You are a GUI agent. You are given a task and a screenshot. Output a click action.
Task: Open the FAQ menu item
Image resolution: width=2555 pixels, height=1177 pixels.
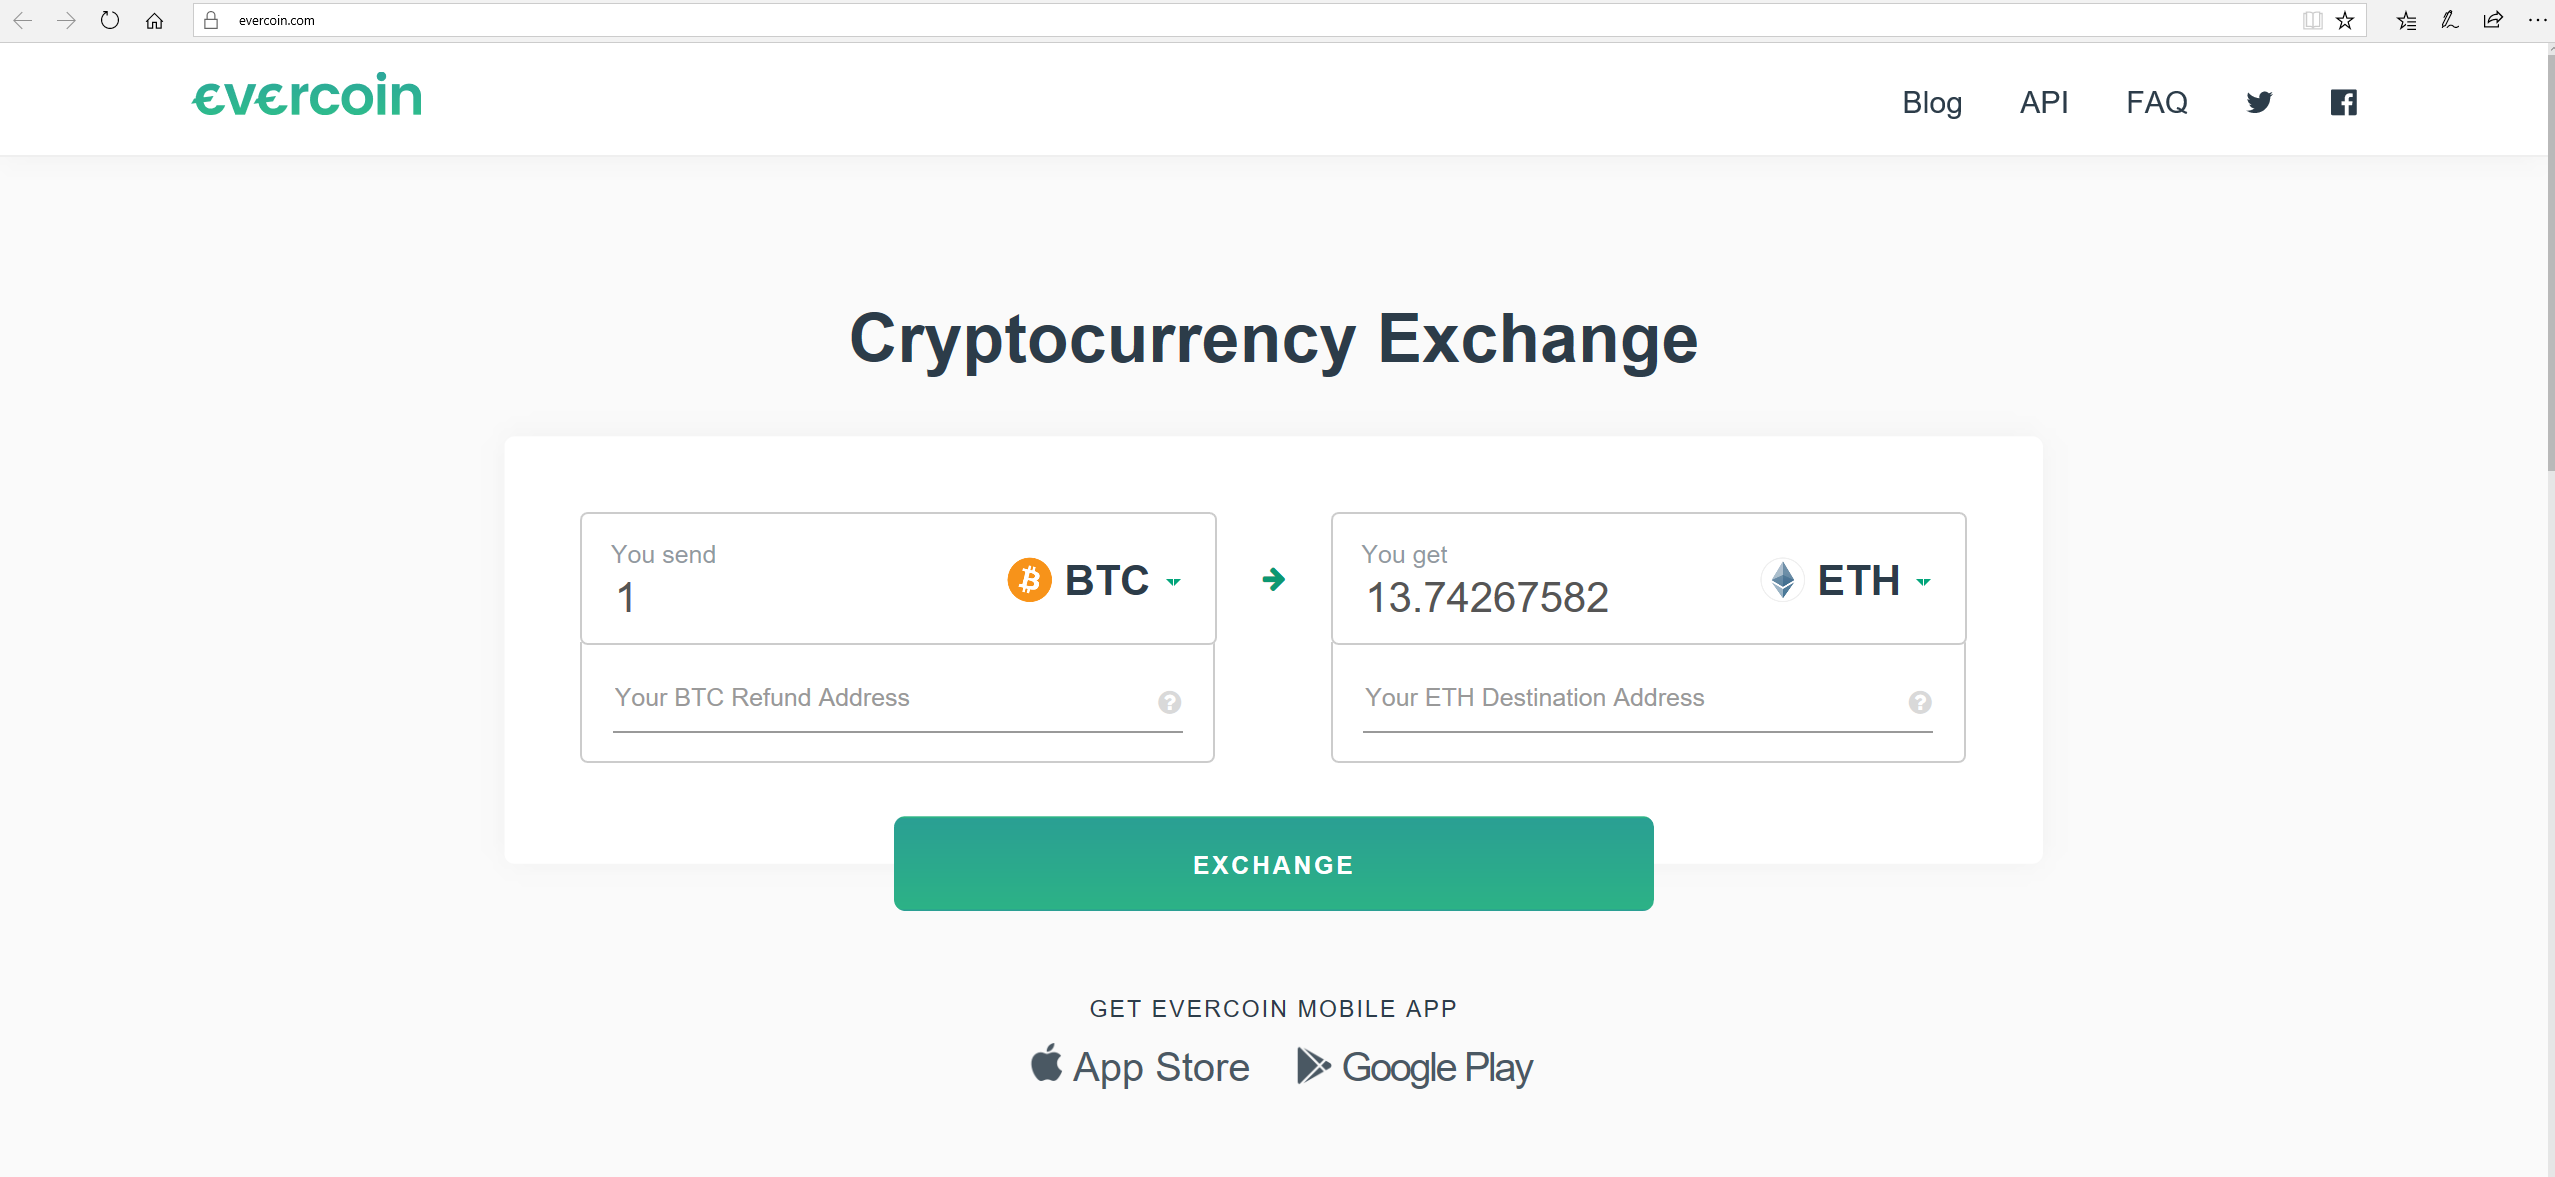(x=2156, y=102)
